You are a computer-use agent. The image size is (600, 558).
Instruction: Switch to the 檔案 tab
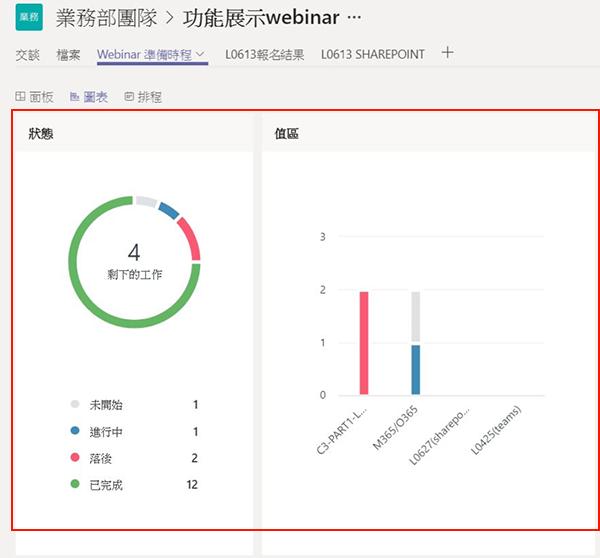68,55
